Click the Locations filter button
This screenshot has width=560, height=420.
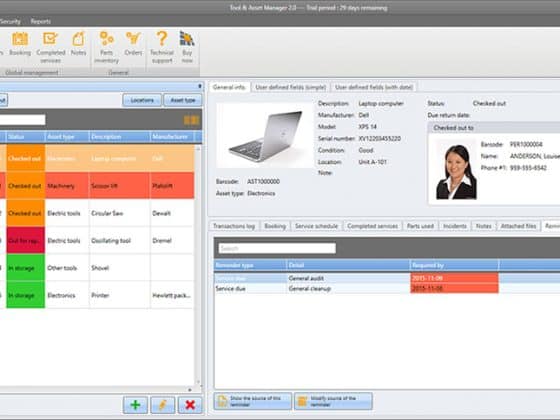142,100
